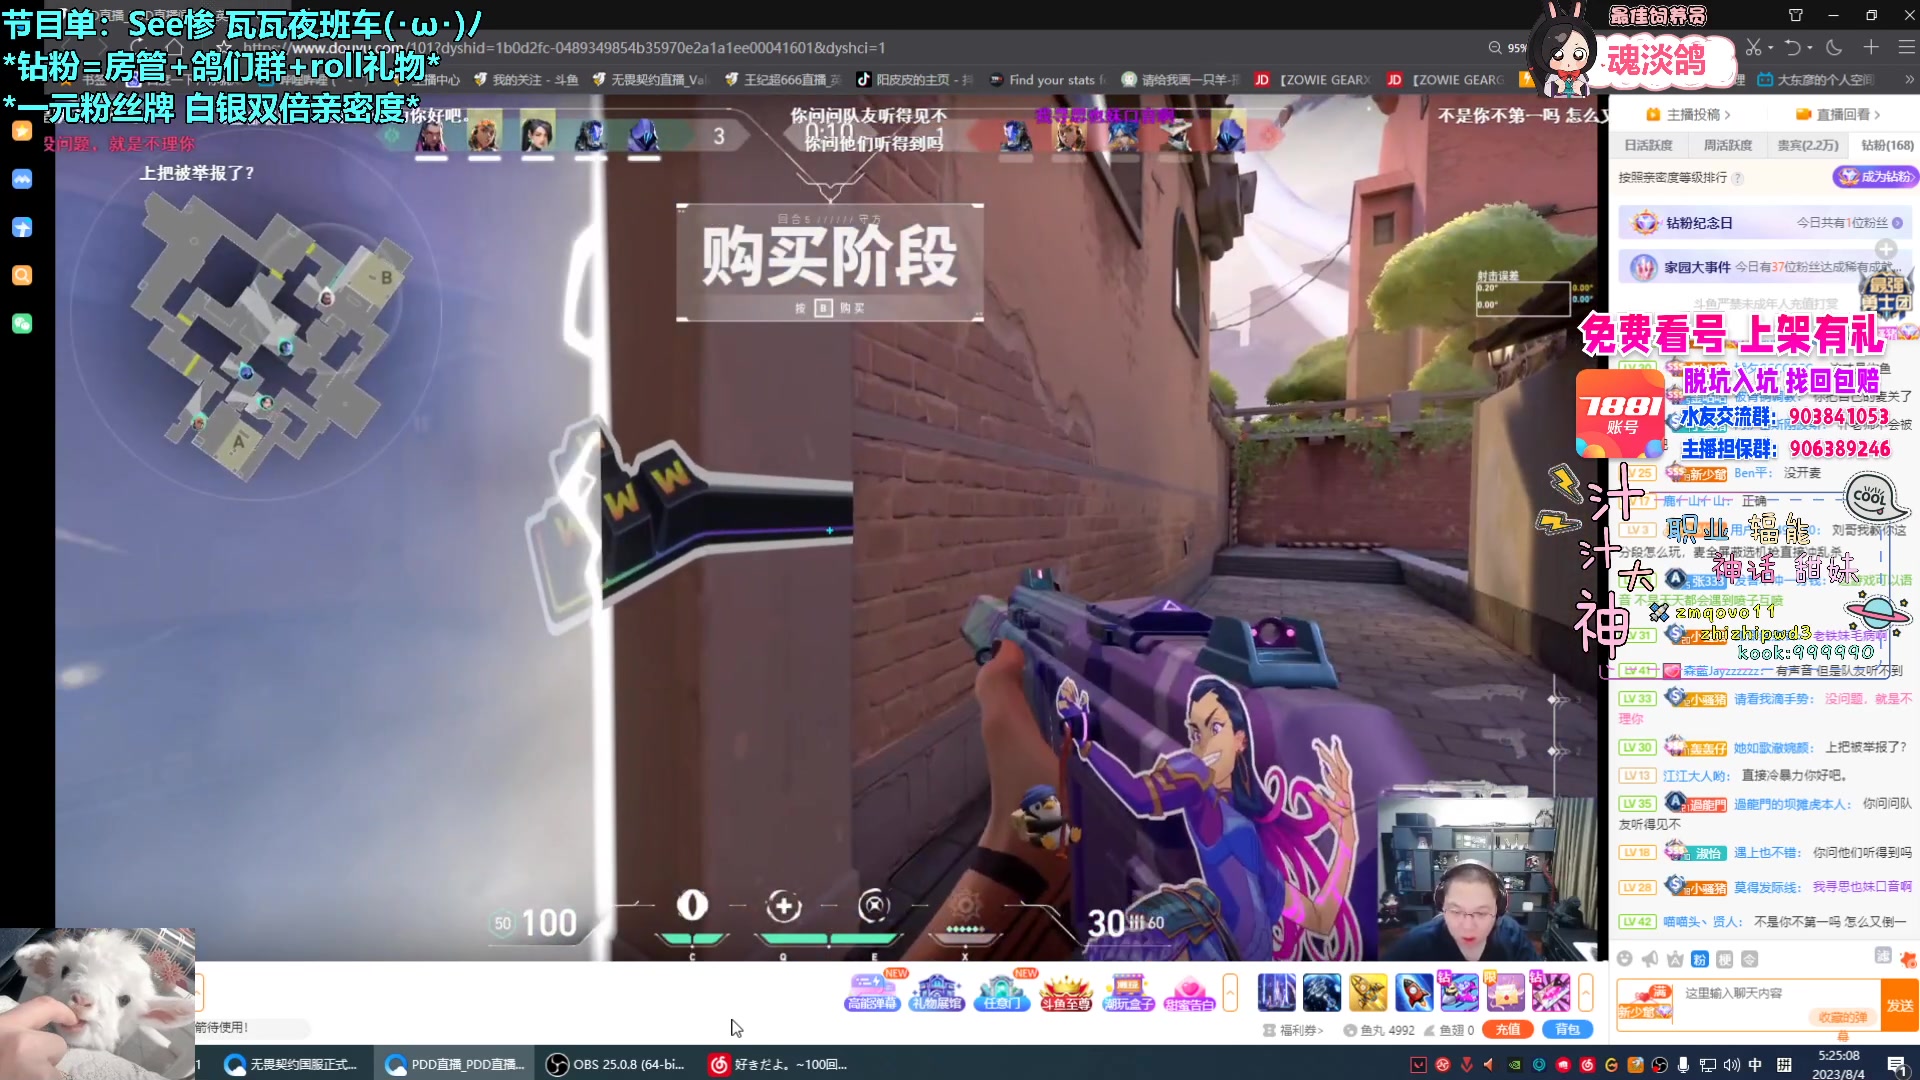The image size is (1920, 1080).
Task: Toggle night mode moon icon
Action: point(1834,47)
